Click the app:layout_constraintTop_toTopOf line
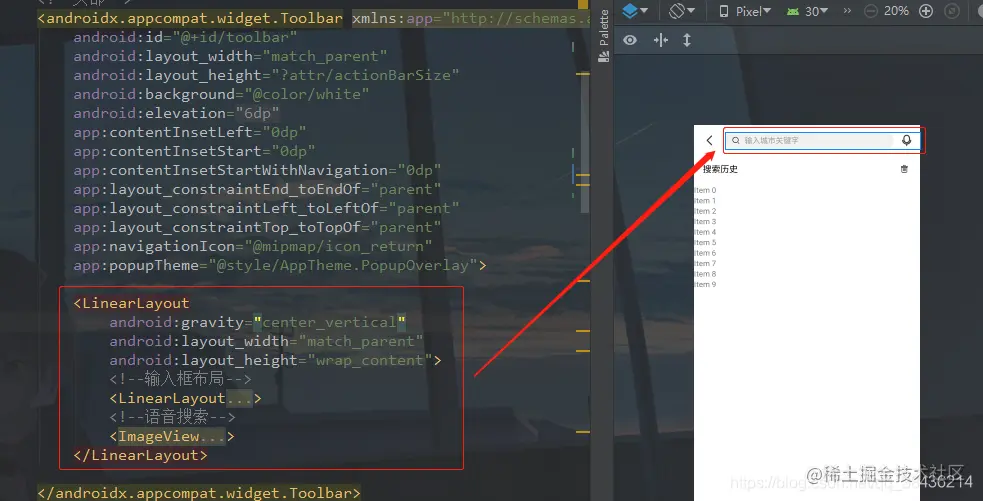The width and height of the screenshot is (983, 501). 258,227
